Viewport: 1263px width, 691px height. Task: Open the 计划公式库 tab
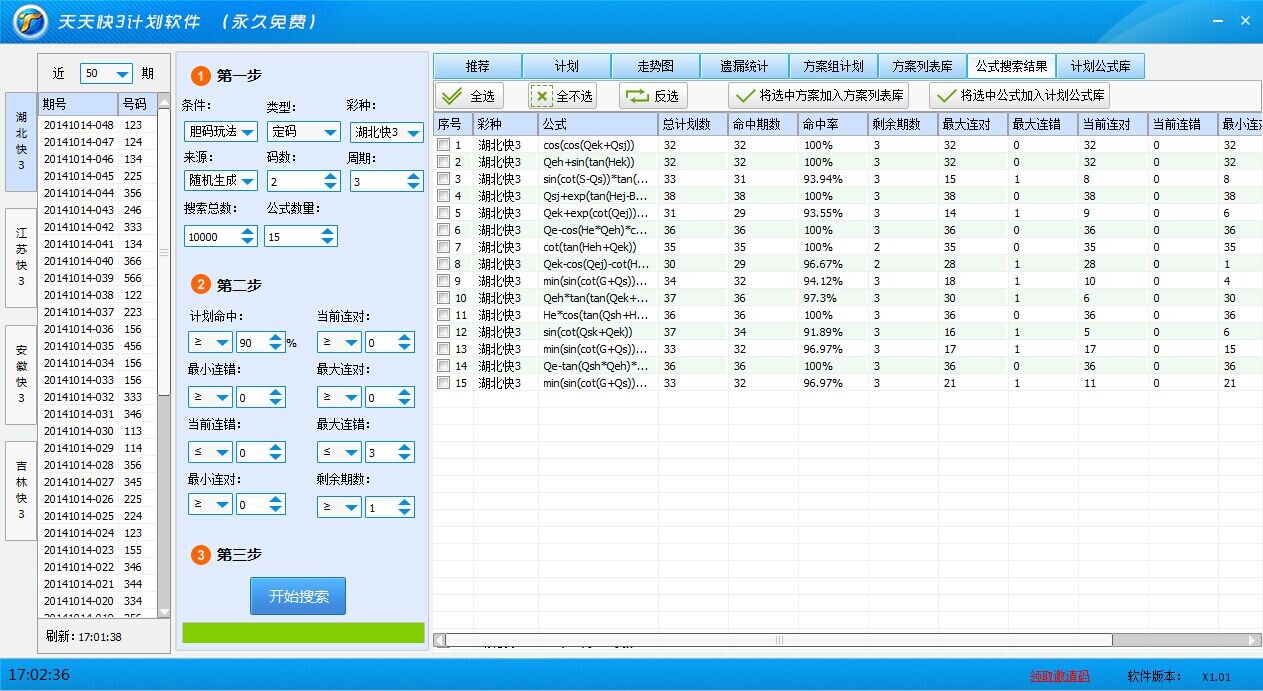pos(1100,66)
